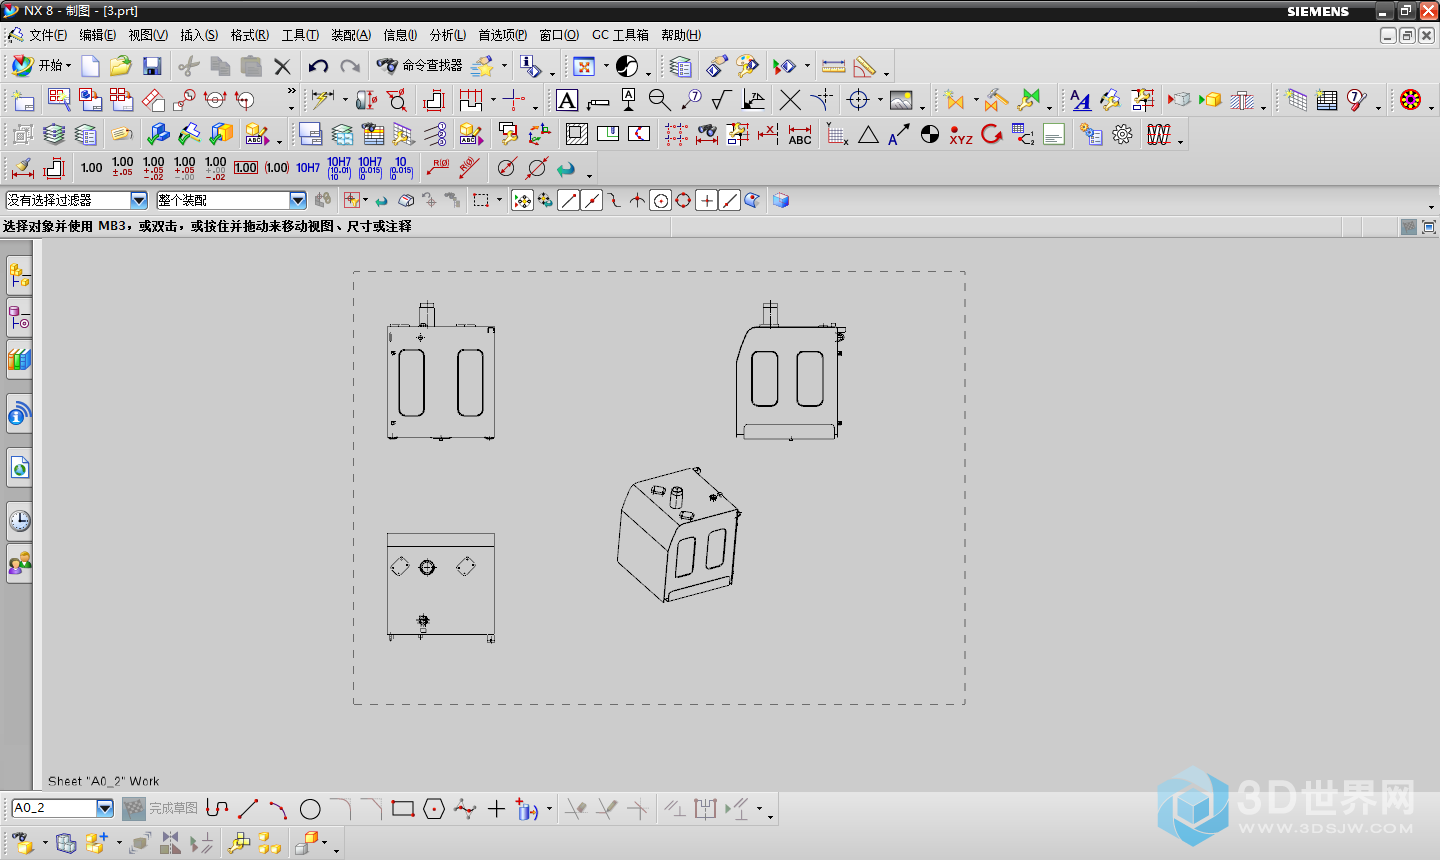
Task: Select the surface finish symbol tool
Action: pos(721,100)
